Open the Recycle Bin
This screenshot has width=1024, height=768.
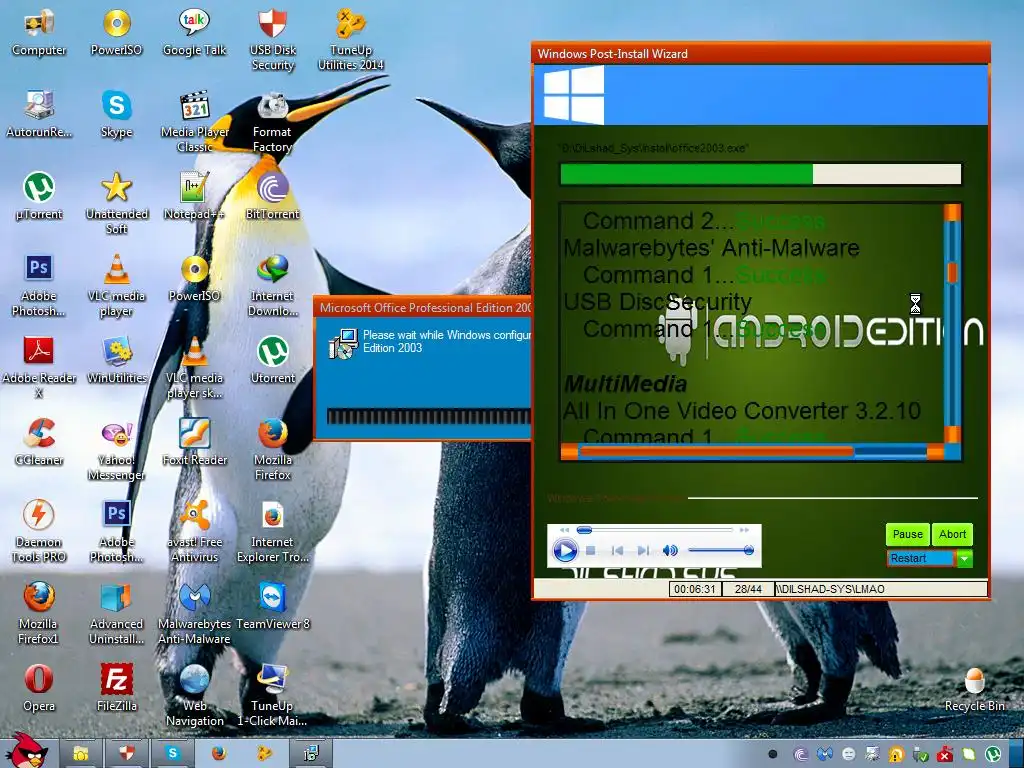tap(974, 690)
